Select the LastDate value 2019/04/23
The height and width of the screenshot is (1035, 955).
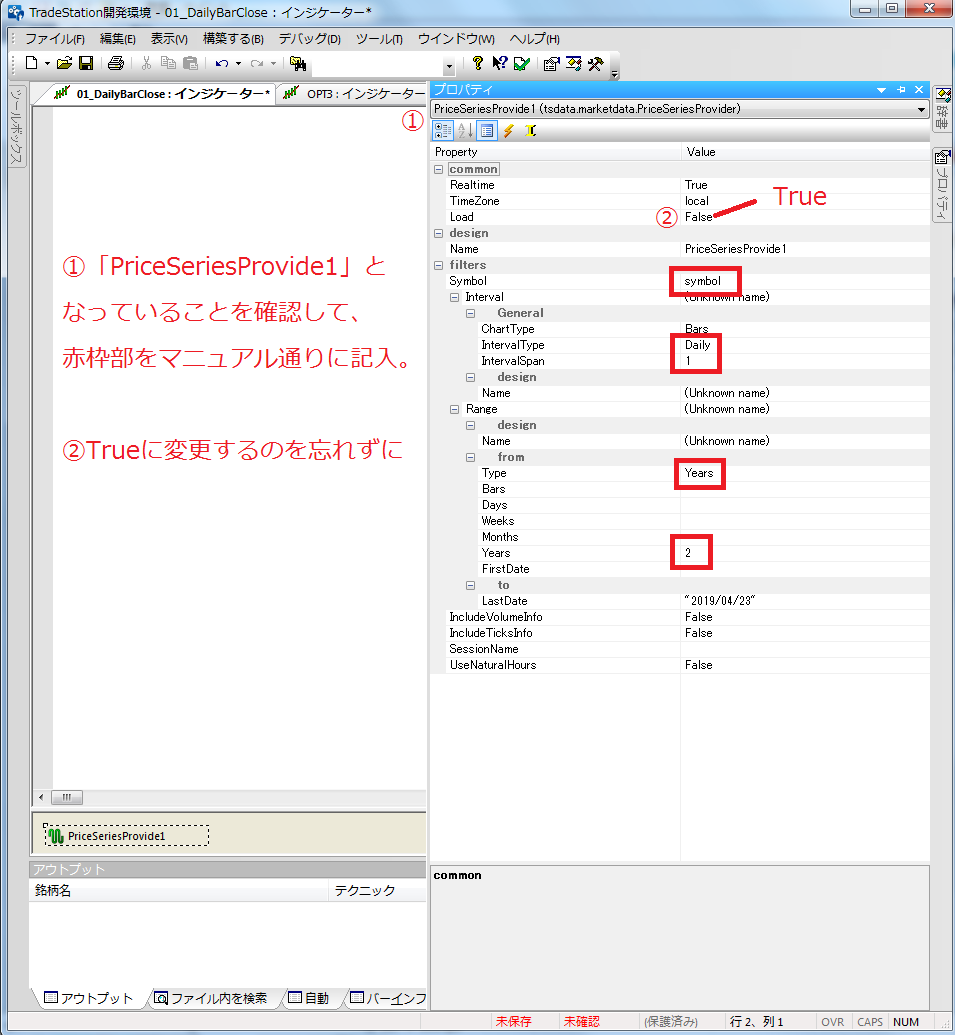tap(719, 601)
